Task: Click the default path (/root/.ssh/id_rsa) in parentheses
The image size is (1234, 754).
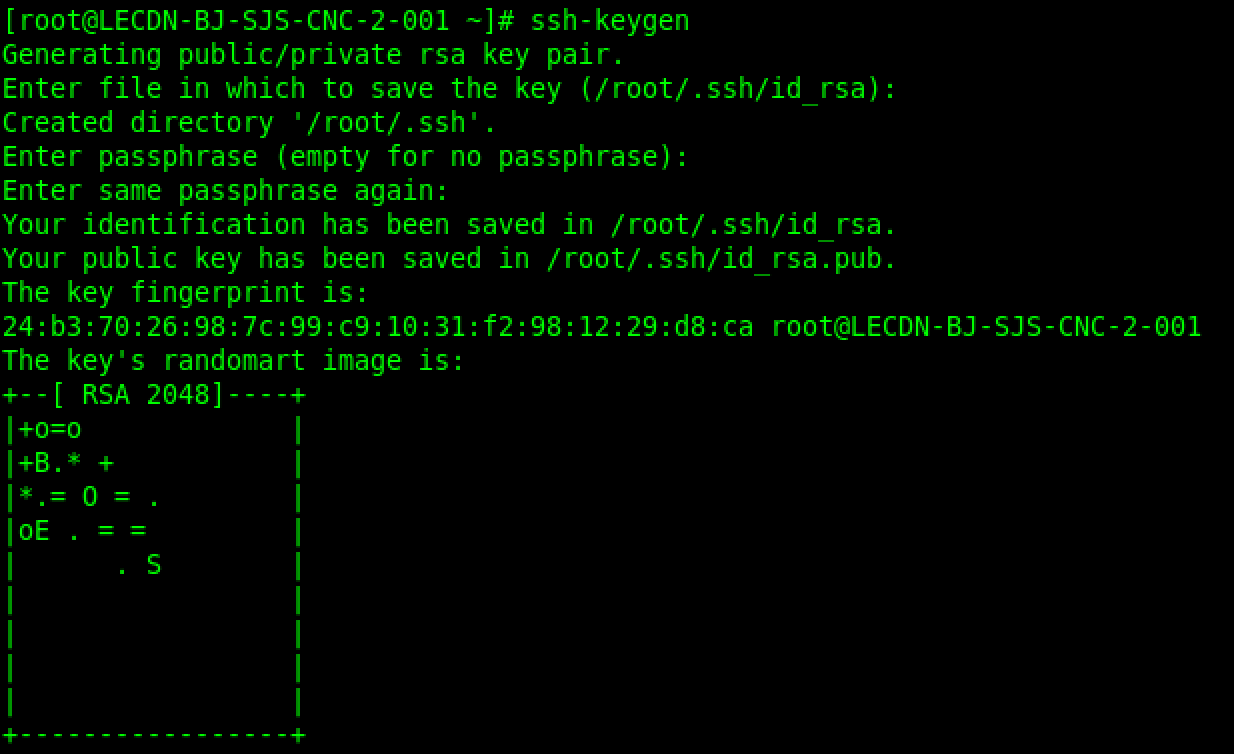Action: pos(730,88)
